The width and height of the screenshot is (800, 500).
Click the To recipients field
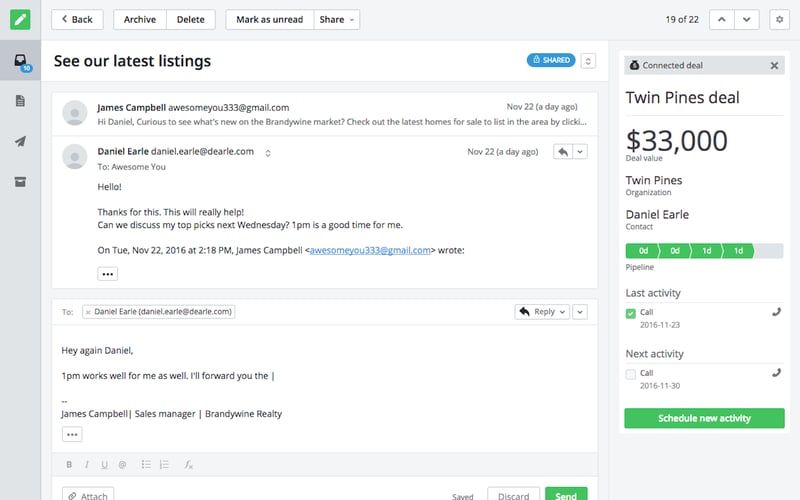click(x=296, y=312)
